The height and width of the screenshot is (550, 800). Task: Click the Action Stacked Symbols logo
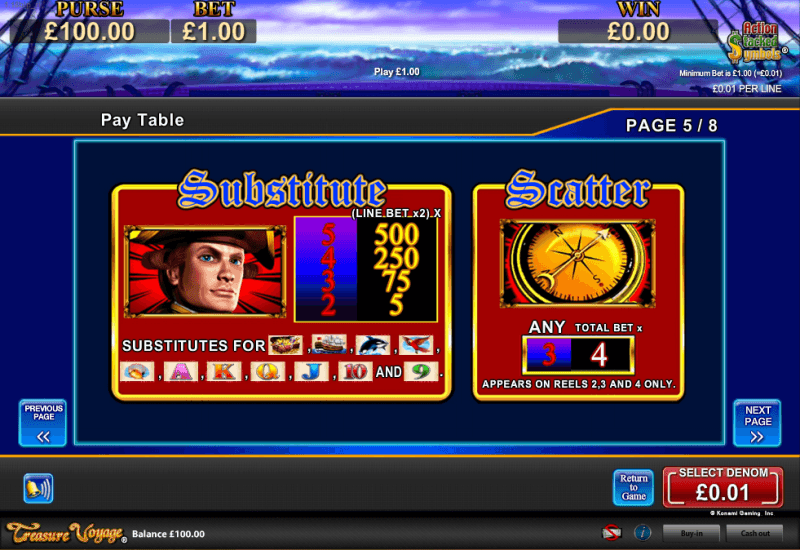pos(756,42)
